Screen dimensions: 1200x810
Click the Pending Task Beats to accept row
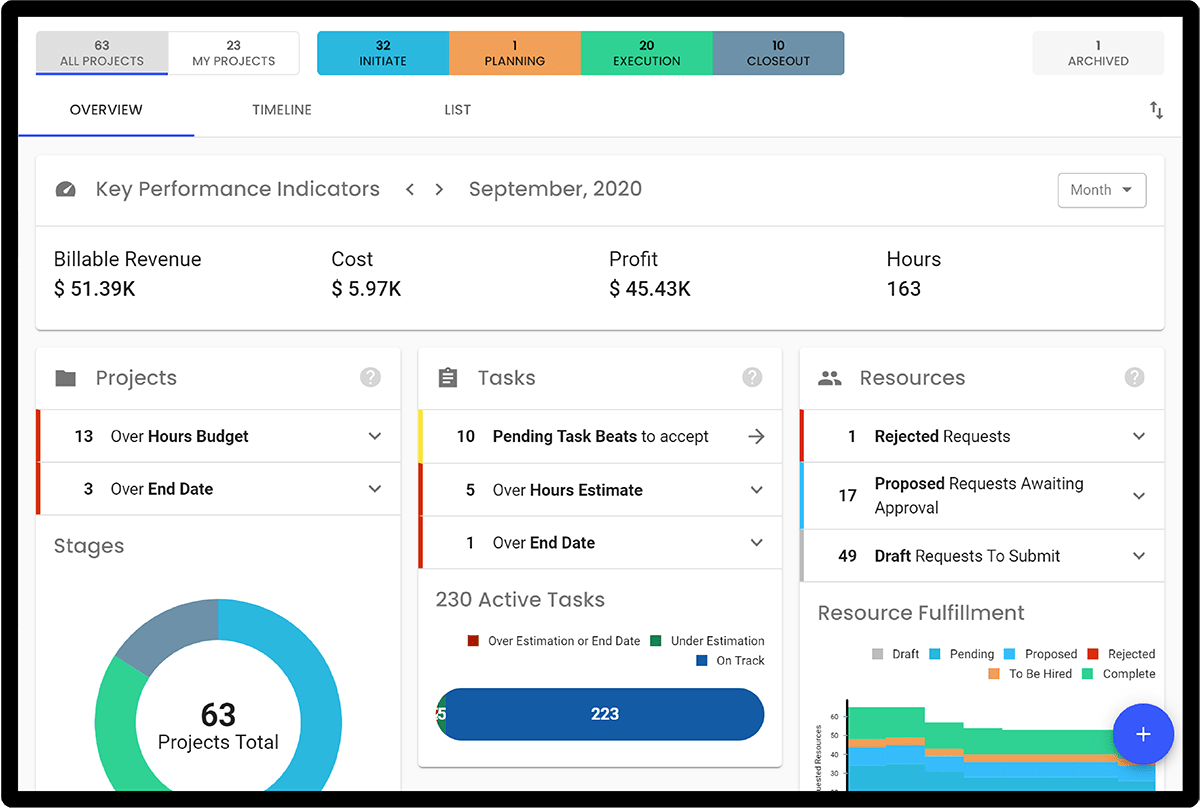coord(601,436)
